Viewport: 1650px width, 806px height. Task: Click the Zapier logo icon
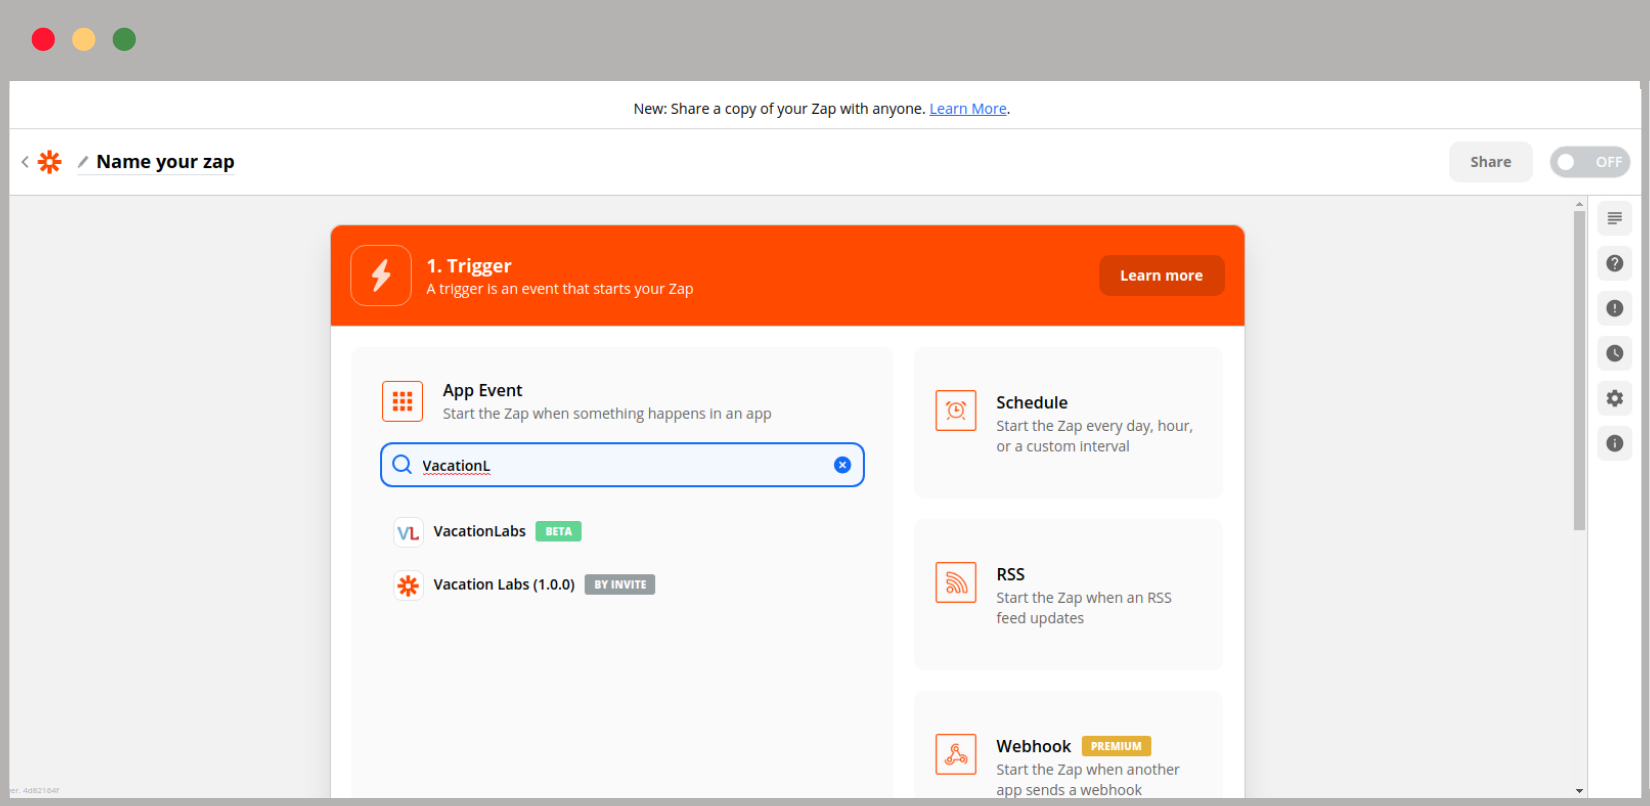pyautogui.click(x=49, y=162)
